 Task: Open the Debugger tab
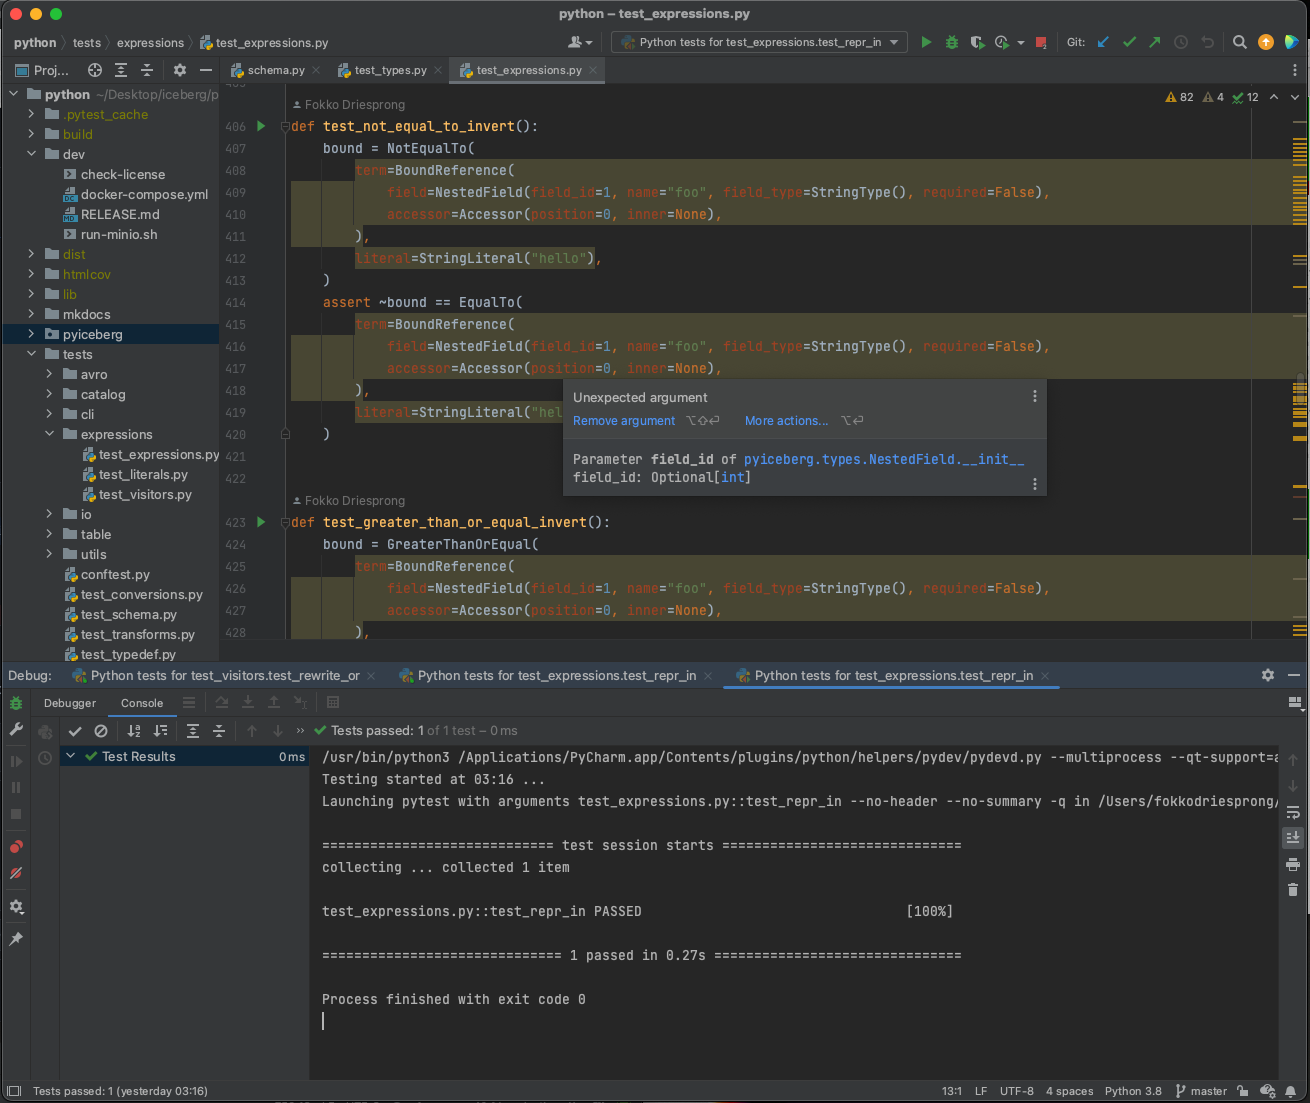pos(70,703)
